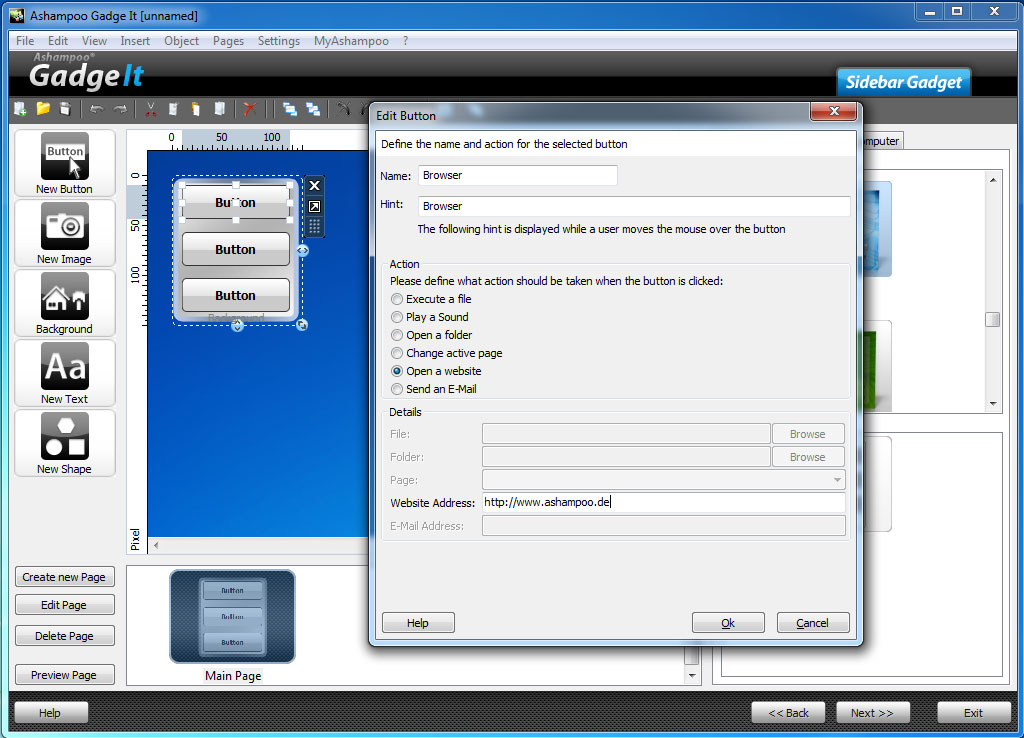Close the Edit Button dialog
Image resolution: width=1024 pixels, height=738 pixels.
pyautogui.click(x=833, y=112)
